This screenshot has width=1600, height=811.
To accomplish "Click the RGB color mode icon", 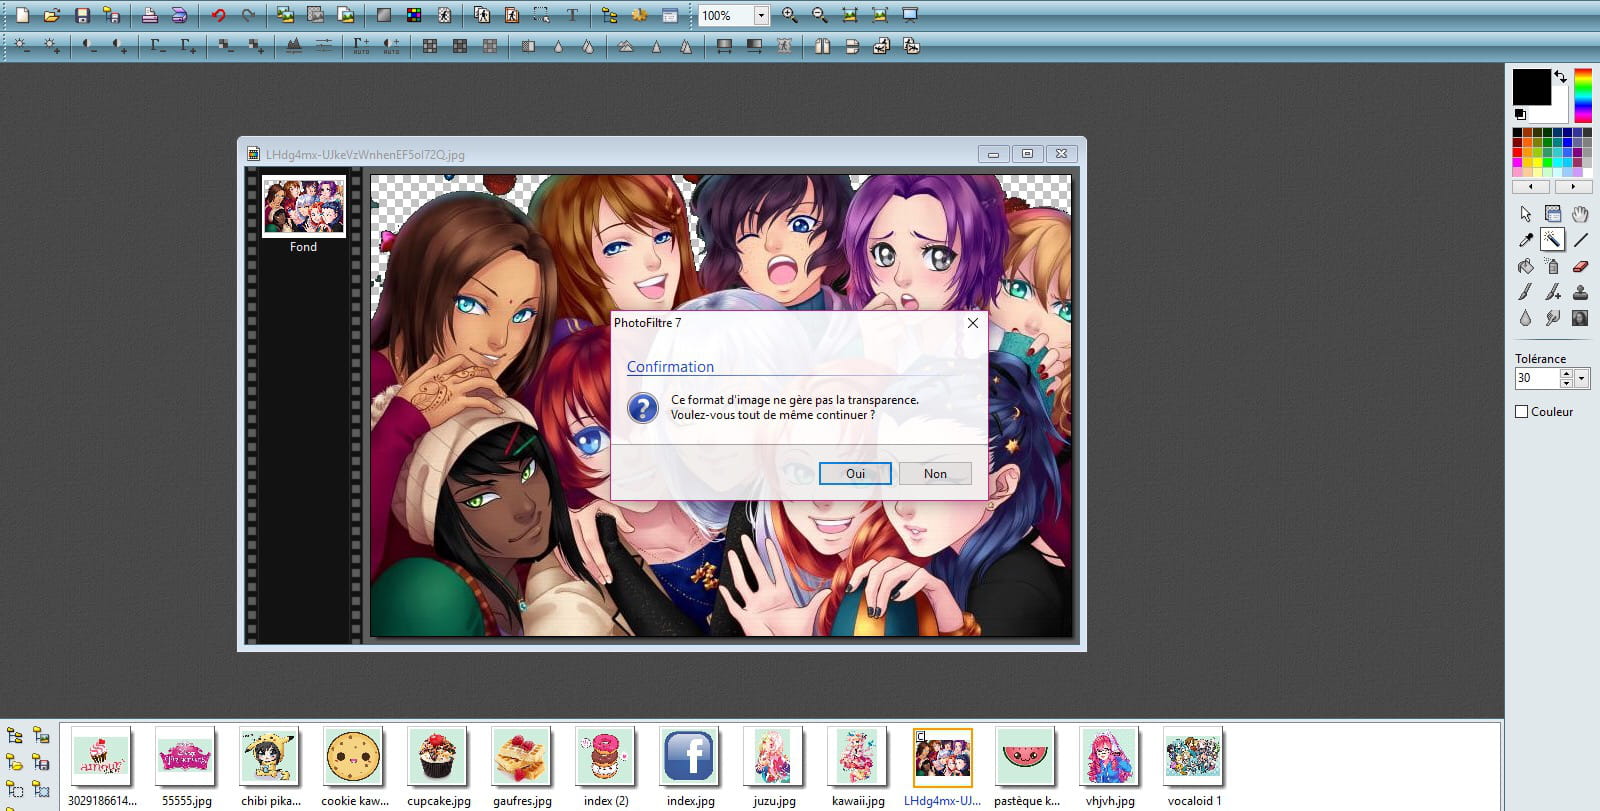I will [x=414, y=15].
